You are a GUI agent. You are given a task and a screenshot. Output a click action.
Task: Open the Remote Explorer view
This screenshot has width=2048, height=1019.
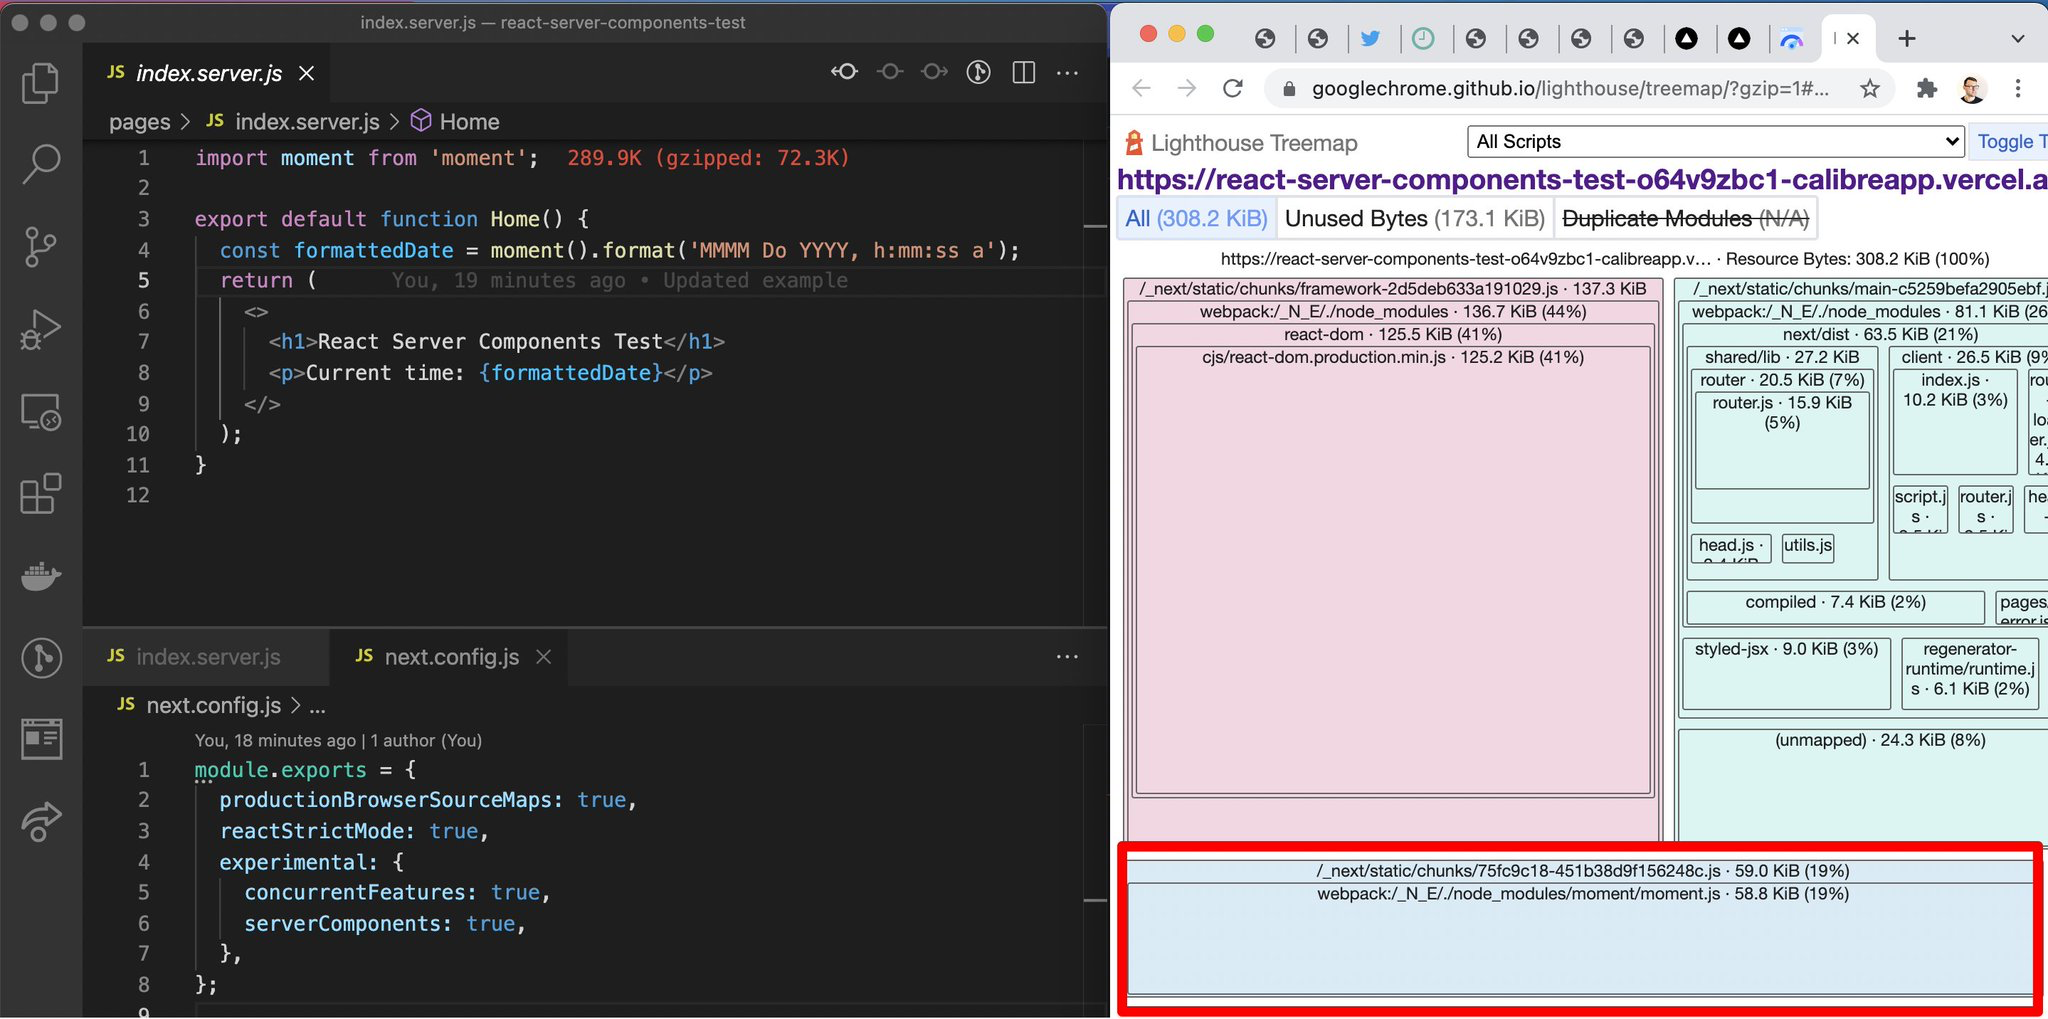pos(41,411)
